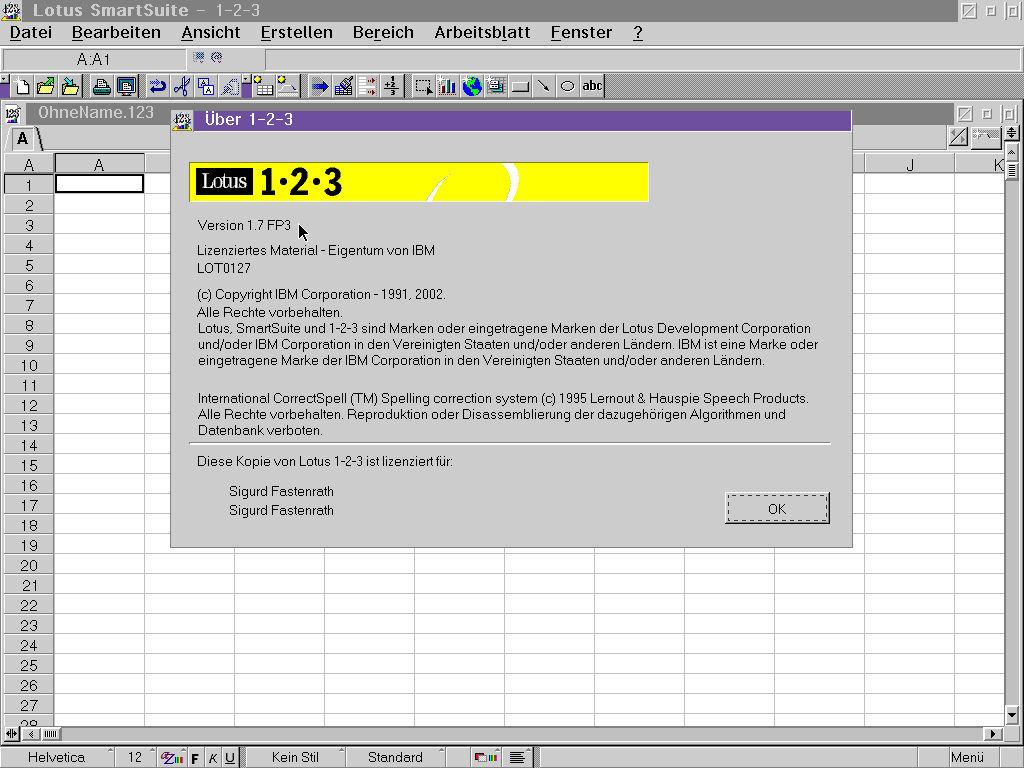Open the text color selector in the status bar
This screenshot has width=1024, height=768.
172,758
